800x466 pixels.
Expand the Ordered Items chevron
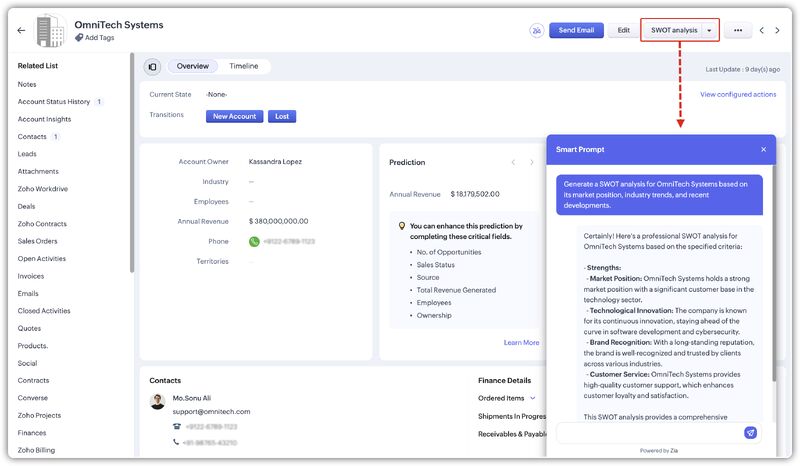[x=533, y=398]
